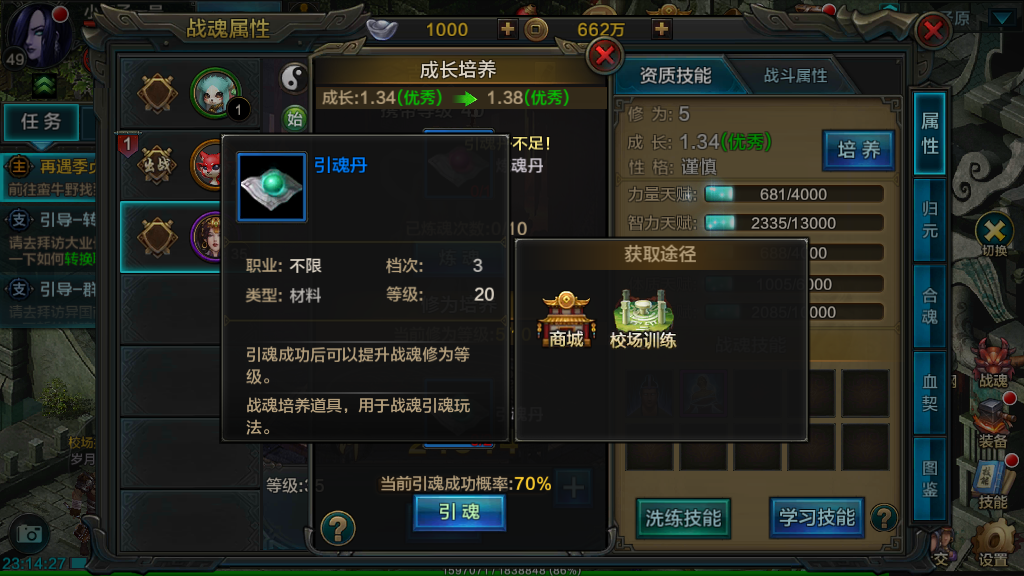1024x576 pixels.
Task: Open the 商城 shop icon
Action: click(x=566, y=319)
